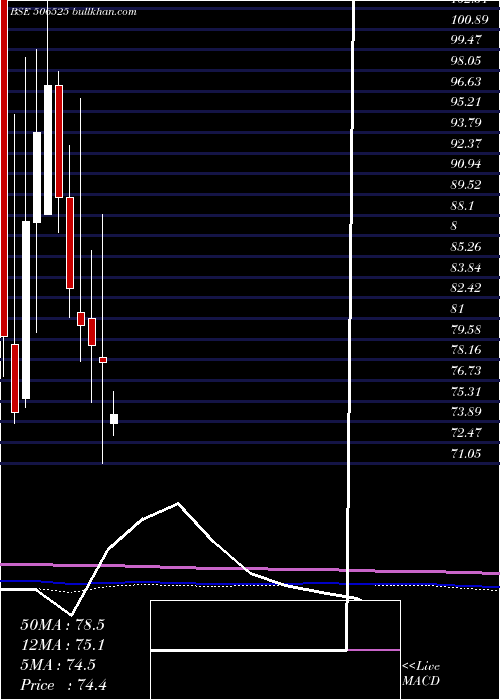This screenshot has height=700, width=500.
Task: Click the 98.05 price axis label
Action: 466,60
